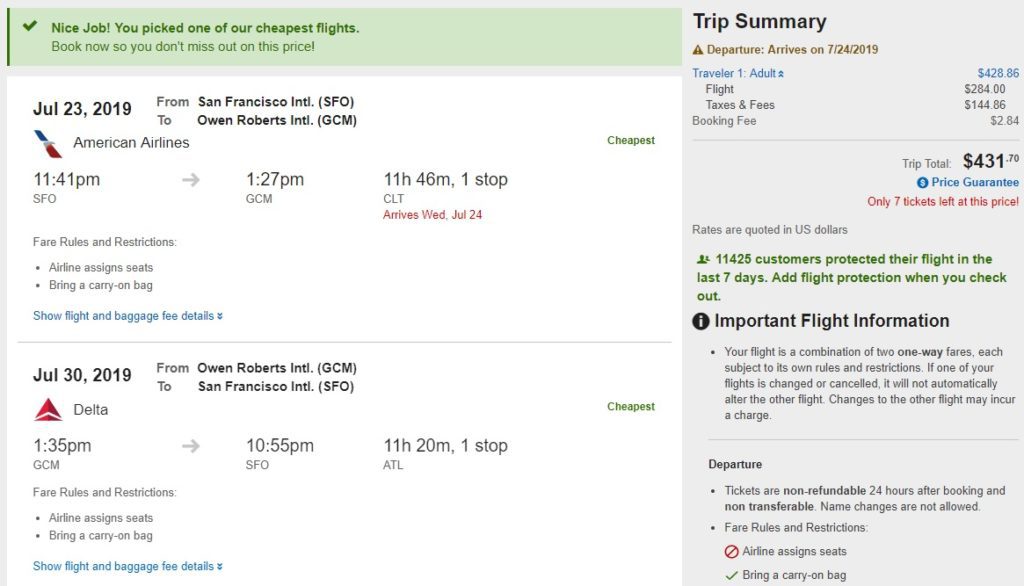Viewport: 1024px width, 586px height.
Task: Click the departure warning triangle icon
Action: 698,50
